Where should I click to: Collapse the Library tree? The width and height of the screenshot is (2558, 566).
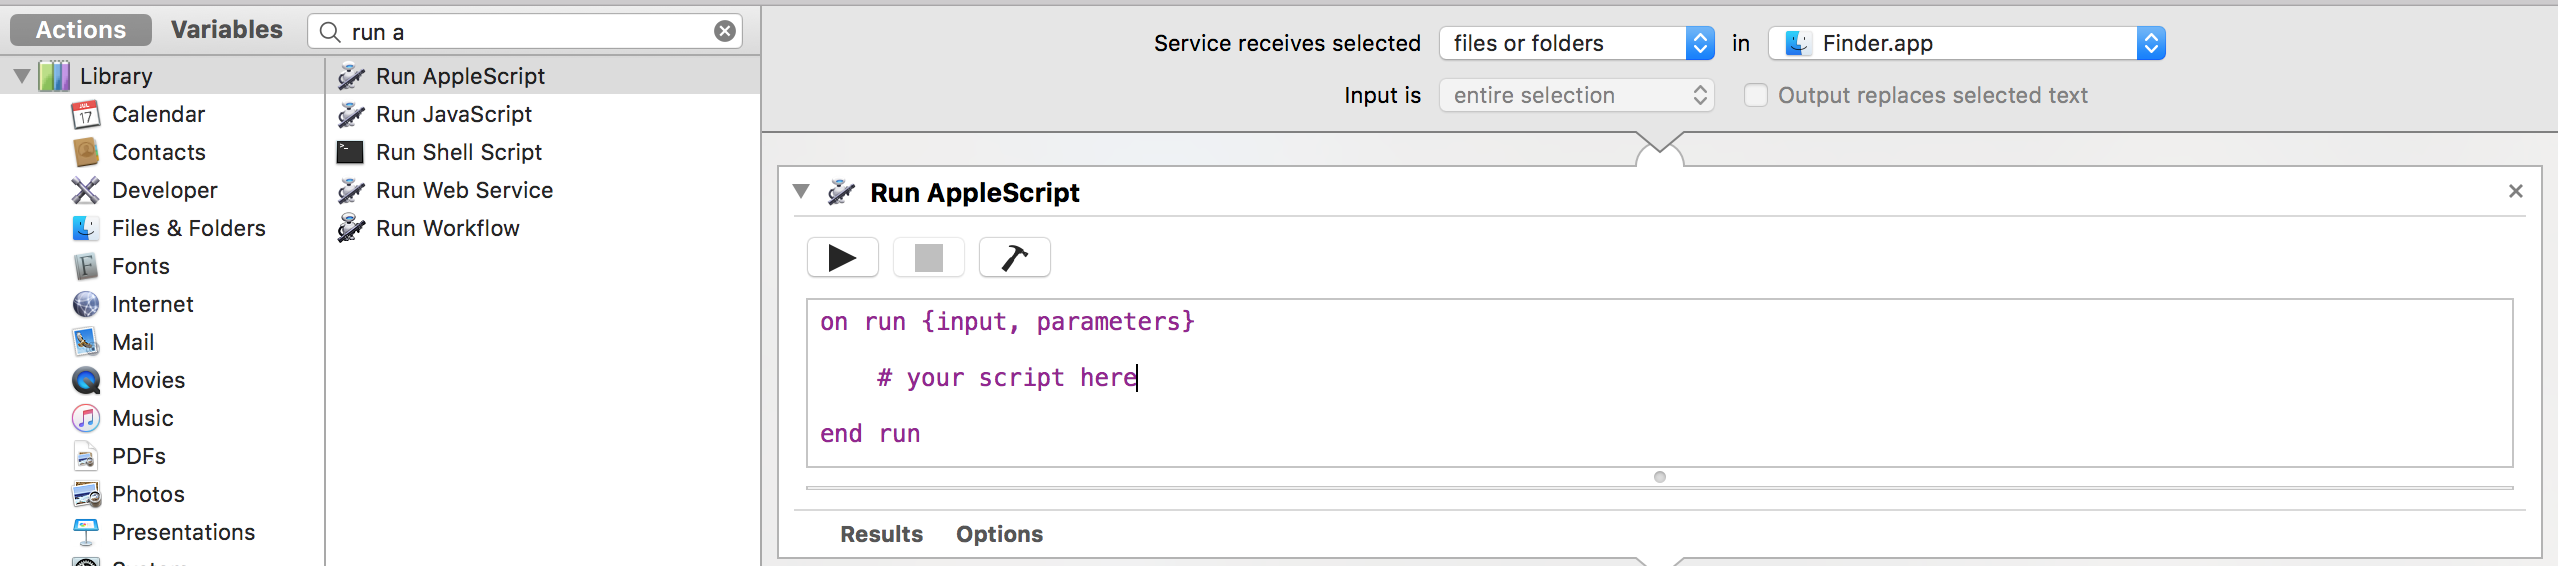[x=22, y=76]
